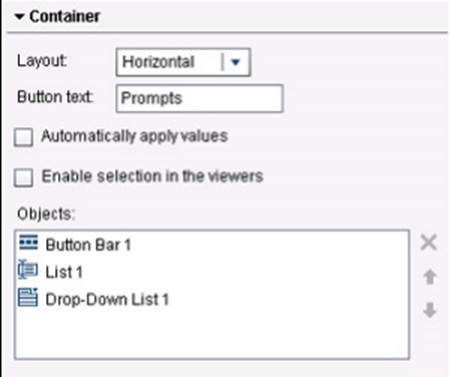Click the Button text input field
Image resolution: width=450 pixels, height=377 pixels.
pos(199,98)
